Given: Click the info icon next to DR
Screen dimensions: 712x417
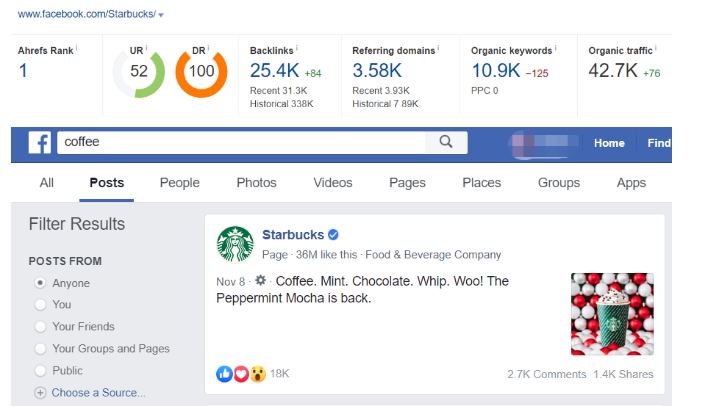Looking at the screenshot, I should pos(208,48).
